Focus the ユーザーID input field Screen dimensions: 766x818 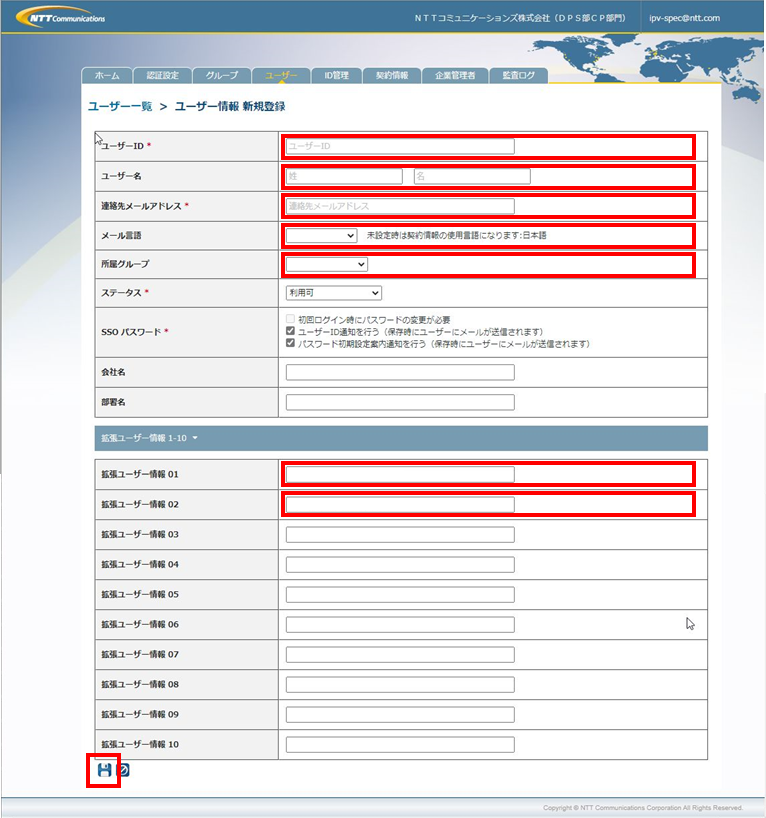point(400,146)
